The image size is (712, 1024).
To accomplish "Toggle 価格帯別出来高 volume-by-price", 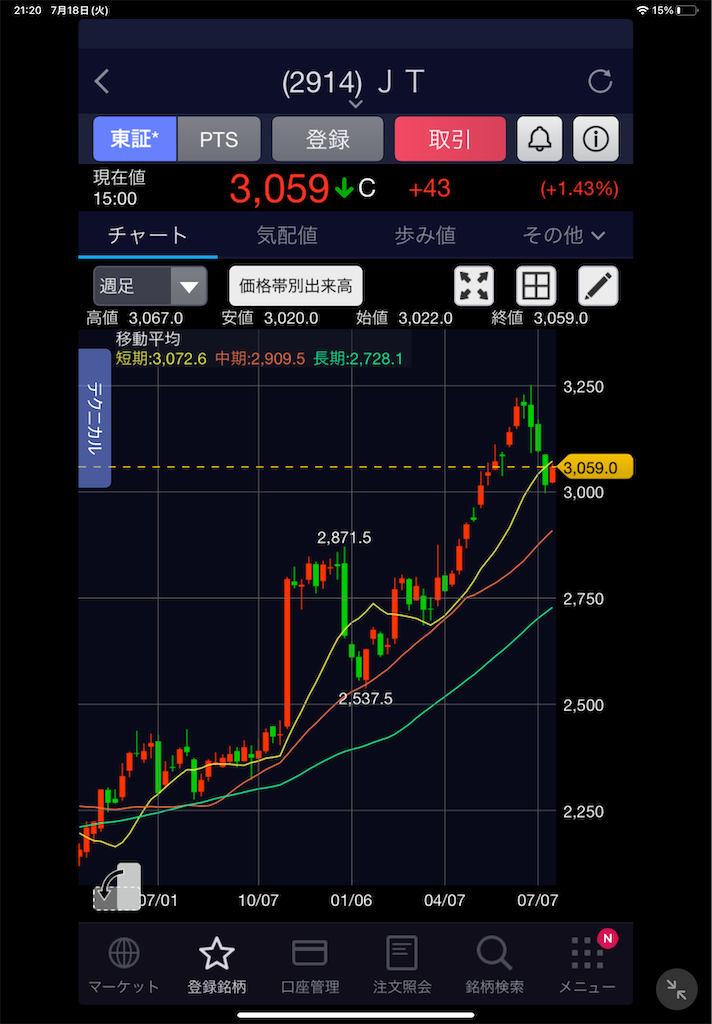I will point(295,286).
